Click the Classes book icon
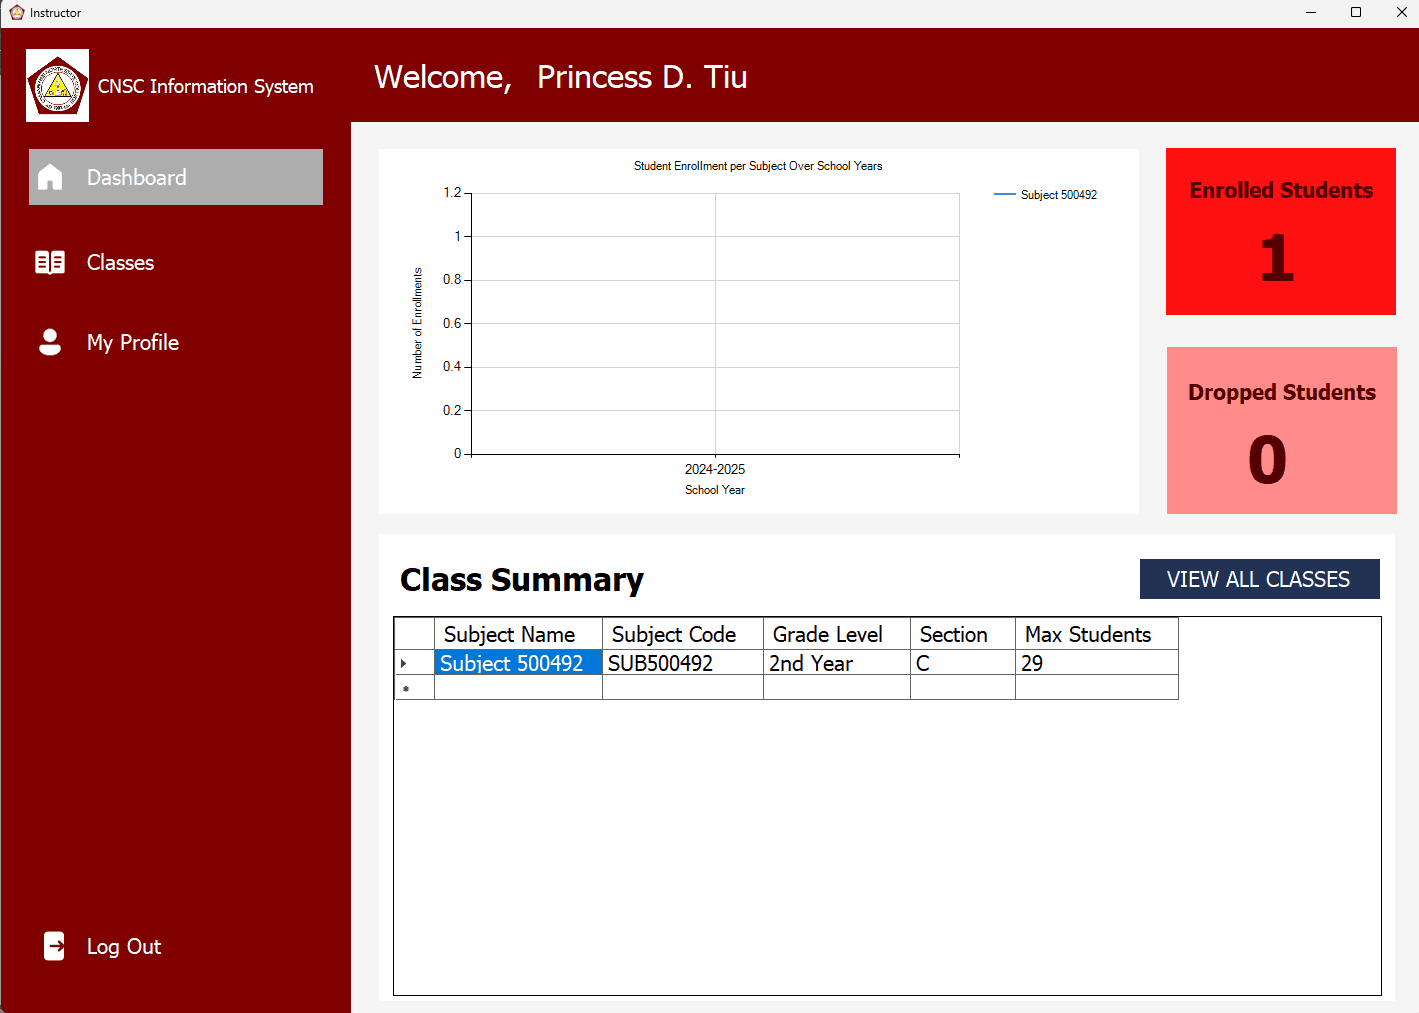1419x1013 pixels. 50,262
